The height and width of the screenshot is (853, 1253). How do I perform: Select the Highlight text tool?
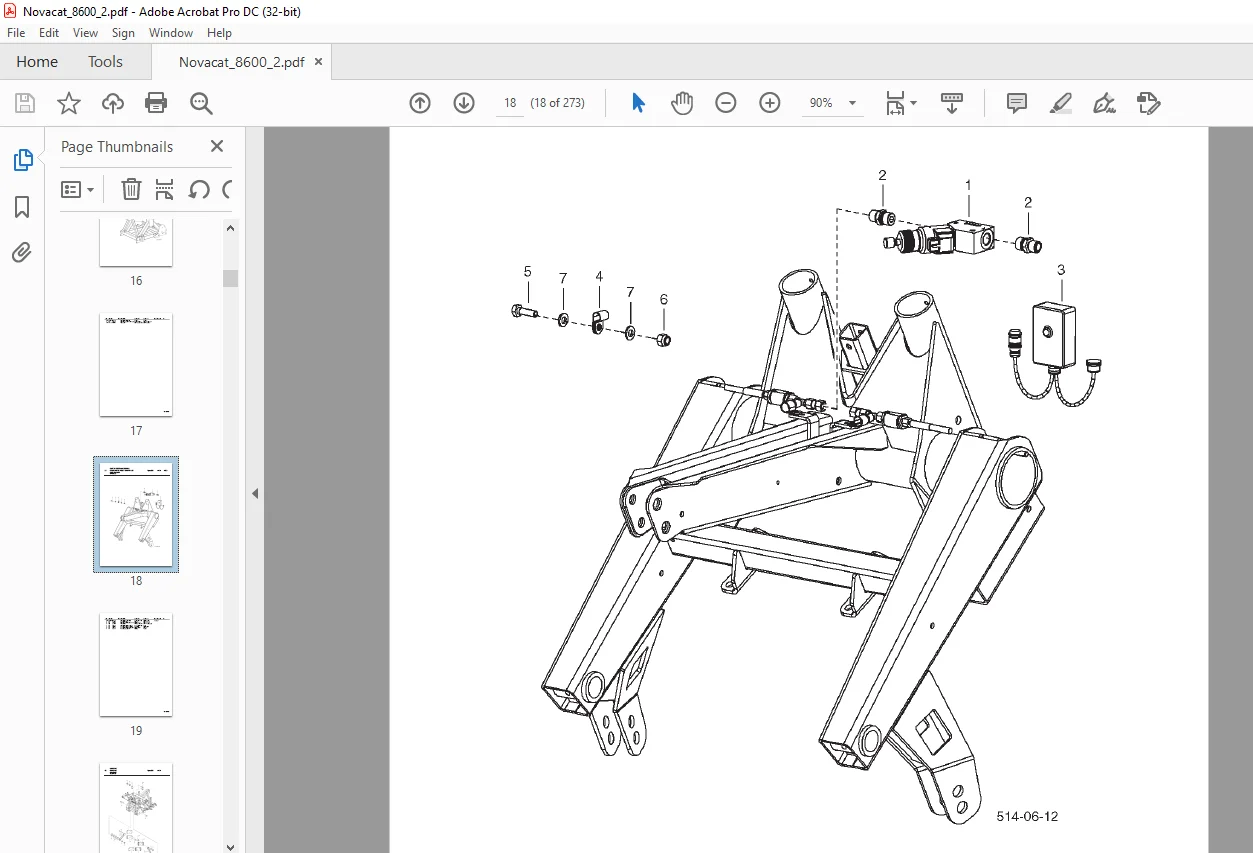coord(1061,103)
